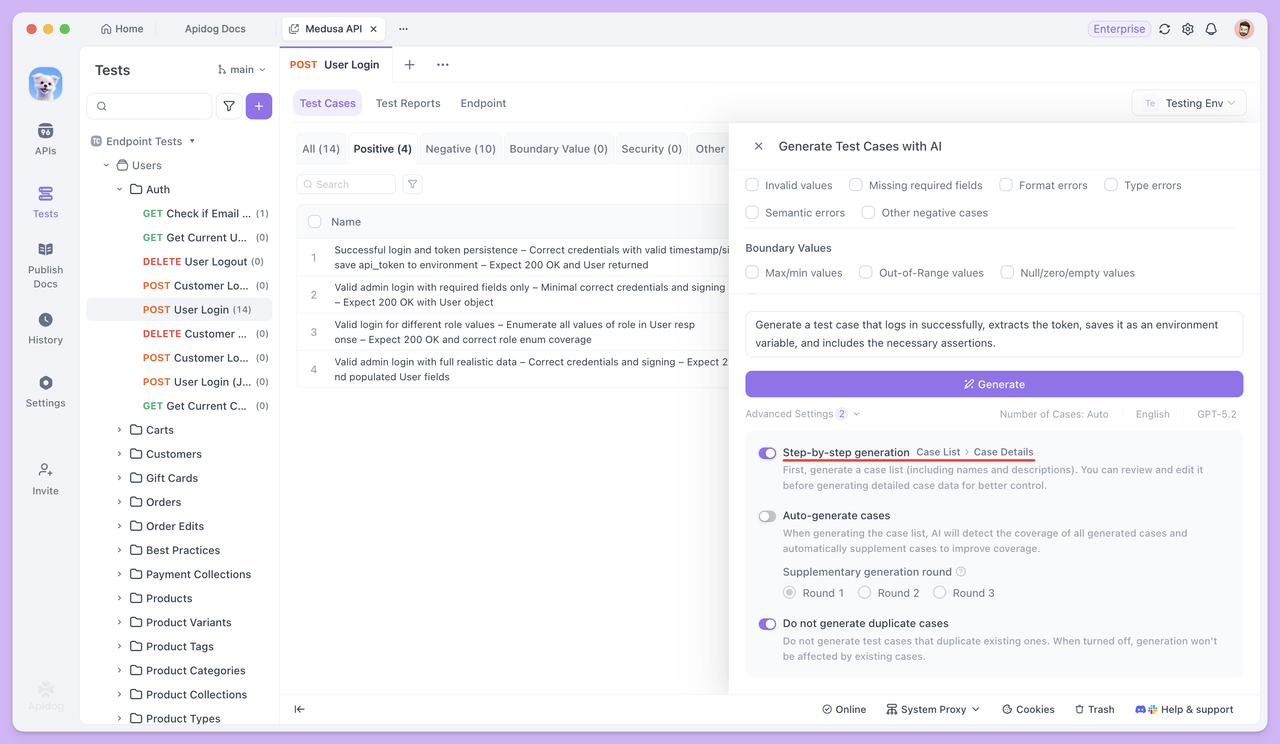The height and width of the screenshot is (744, 1280).
Task: Open the main branch dropdown
Action: (242, 70)
